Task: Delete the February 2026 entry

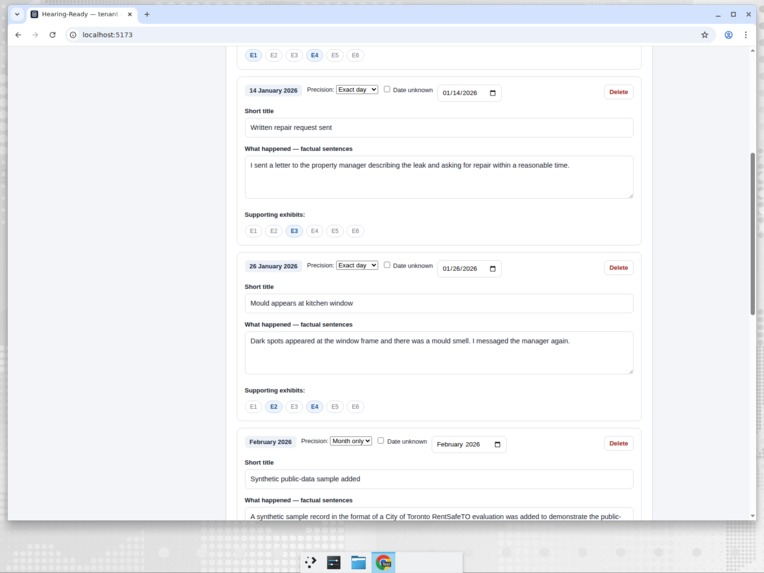Action: [618, 444]
